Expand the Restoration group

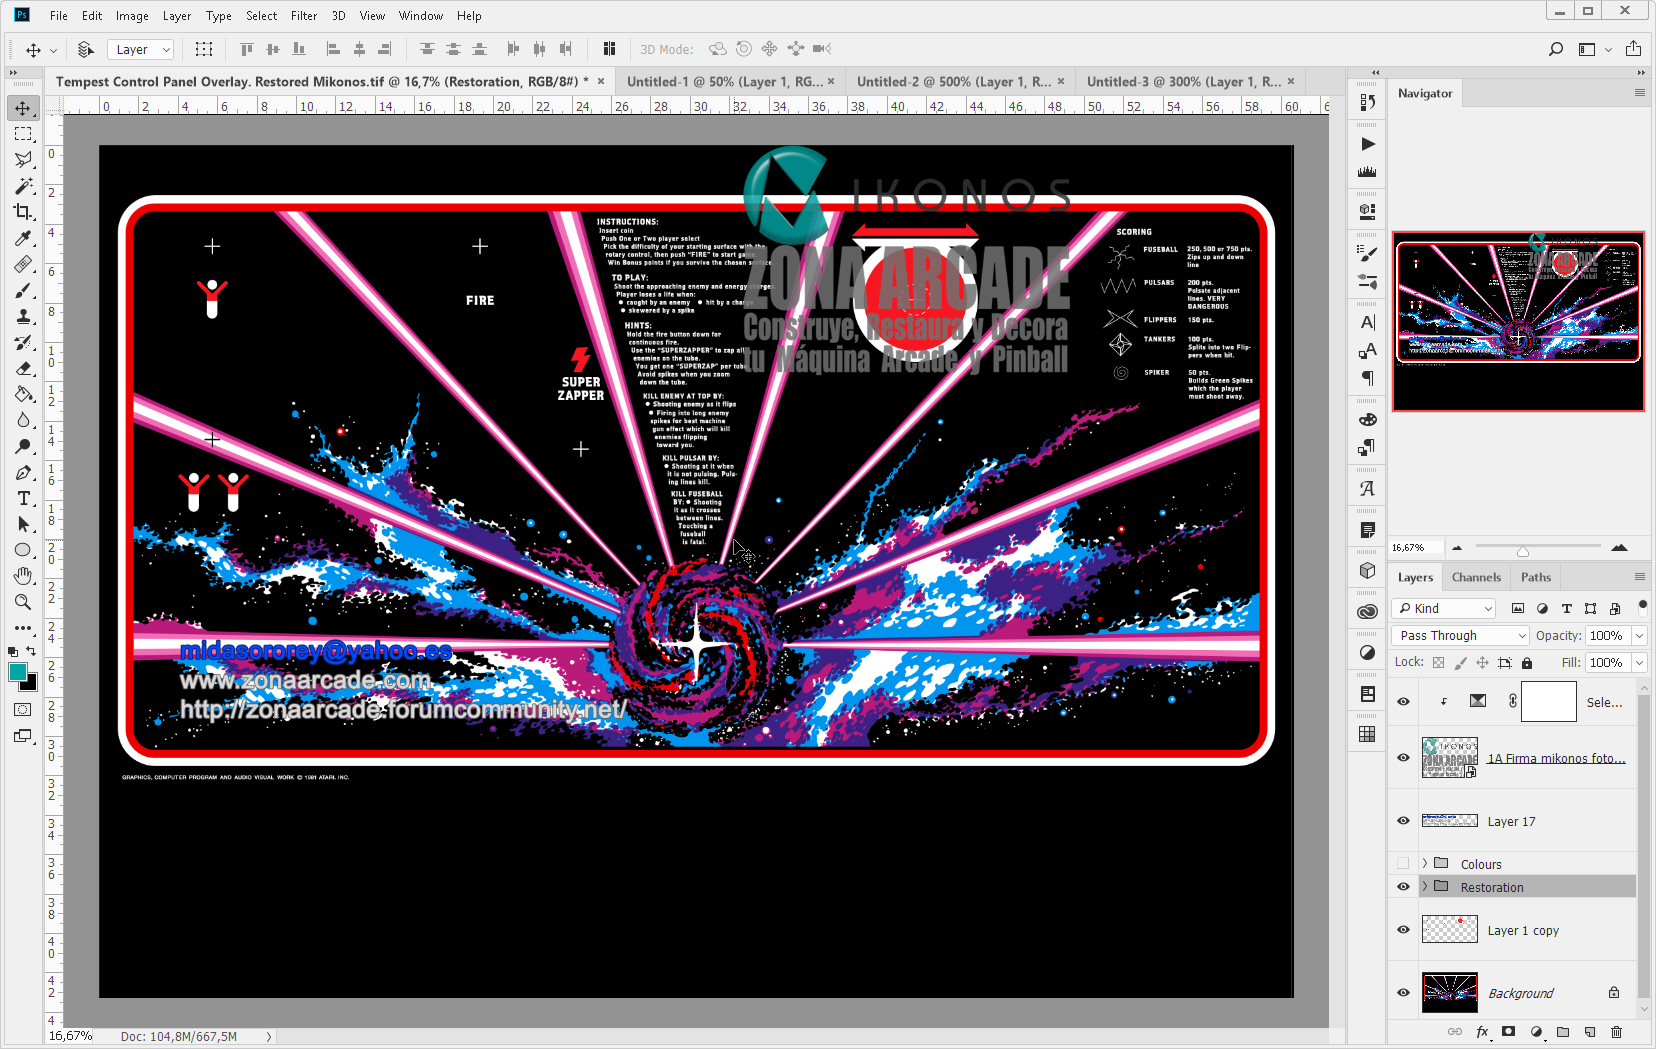[x=1424, y=887]
